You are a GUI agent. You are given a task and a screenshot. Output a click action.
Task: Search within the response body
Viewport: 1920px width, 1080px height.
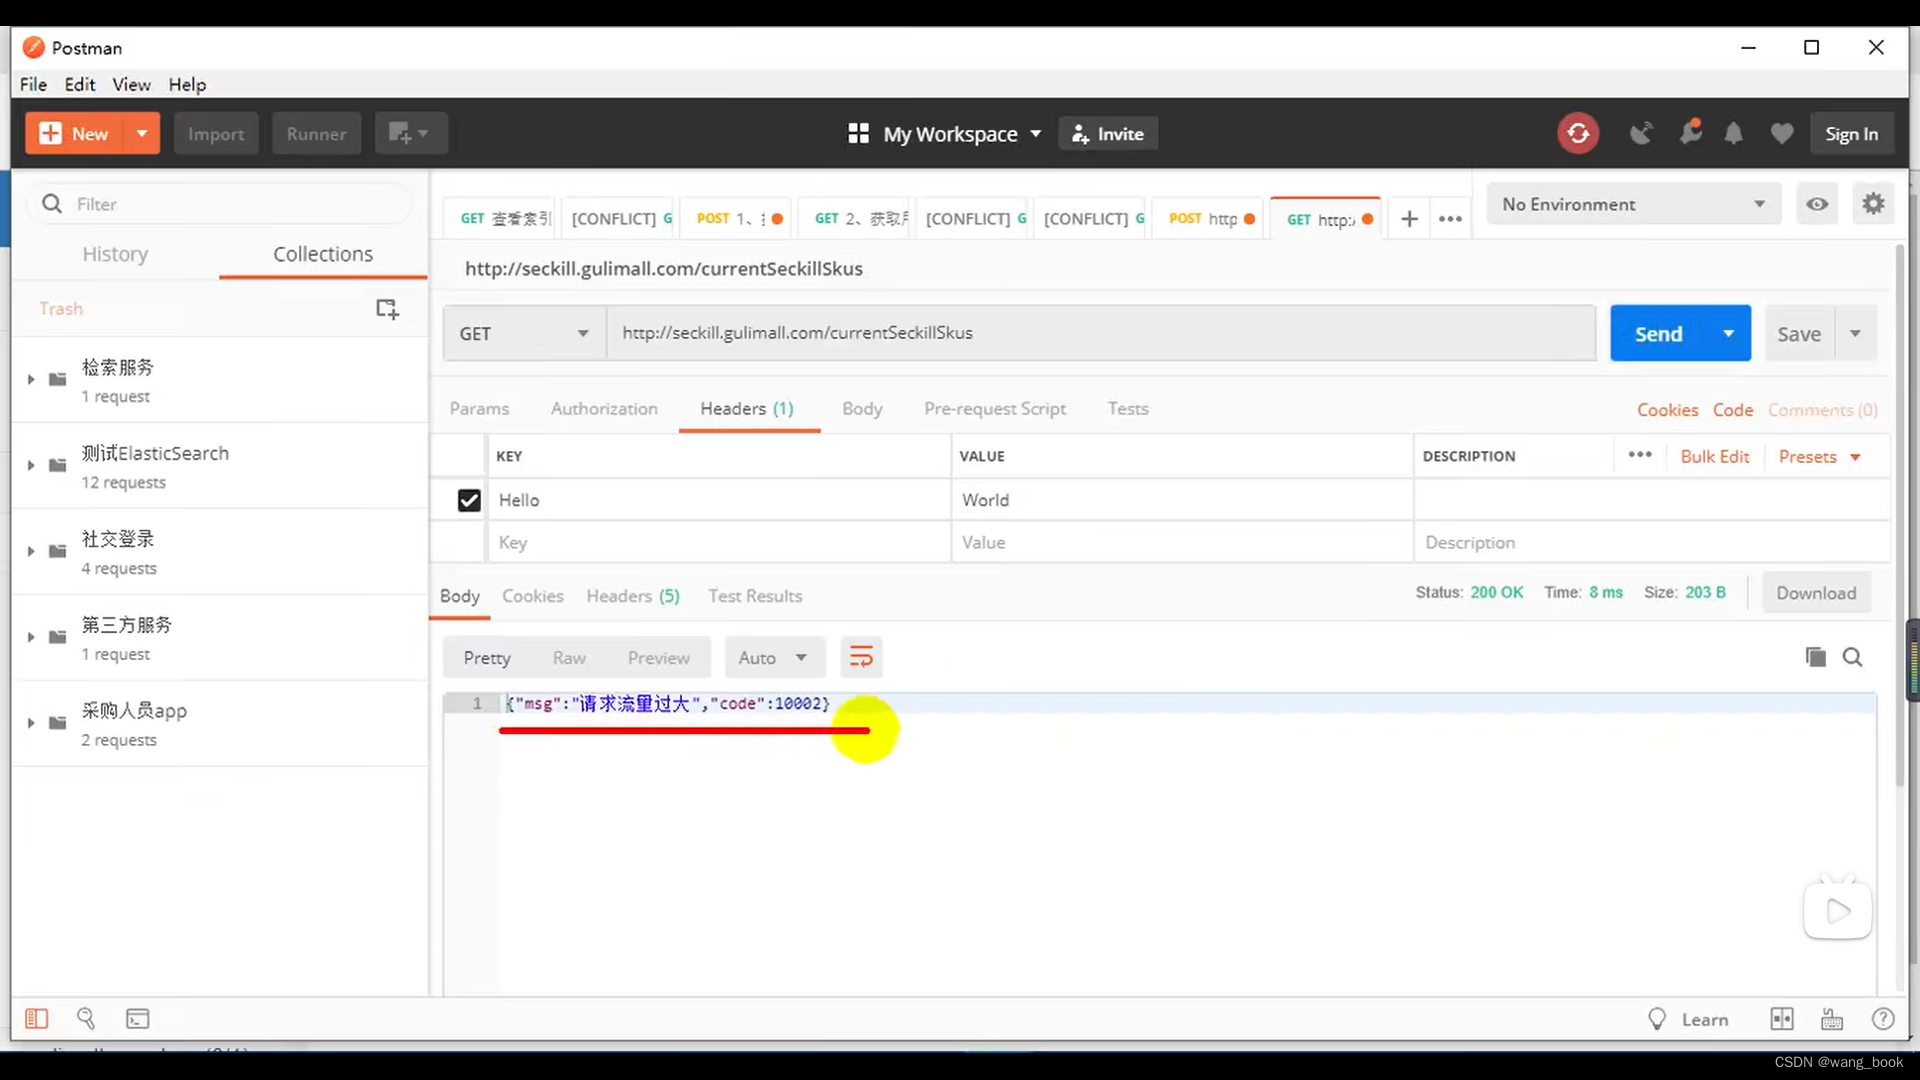(1852, 657)
